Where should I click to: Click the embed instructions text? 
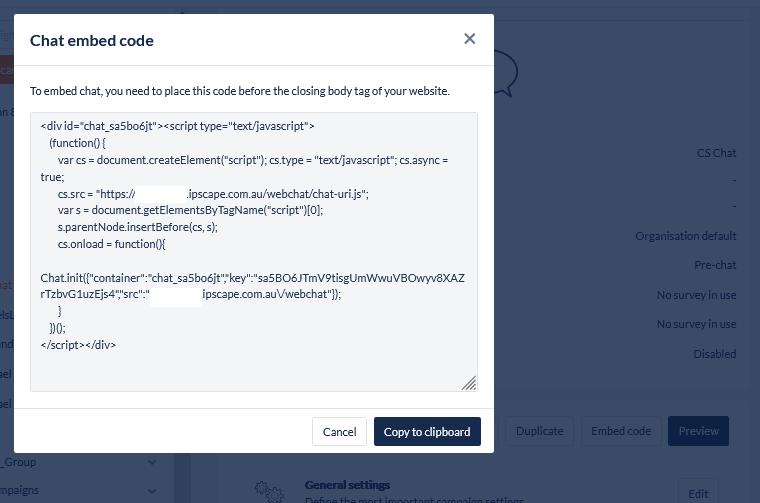[x=240, y=91]
